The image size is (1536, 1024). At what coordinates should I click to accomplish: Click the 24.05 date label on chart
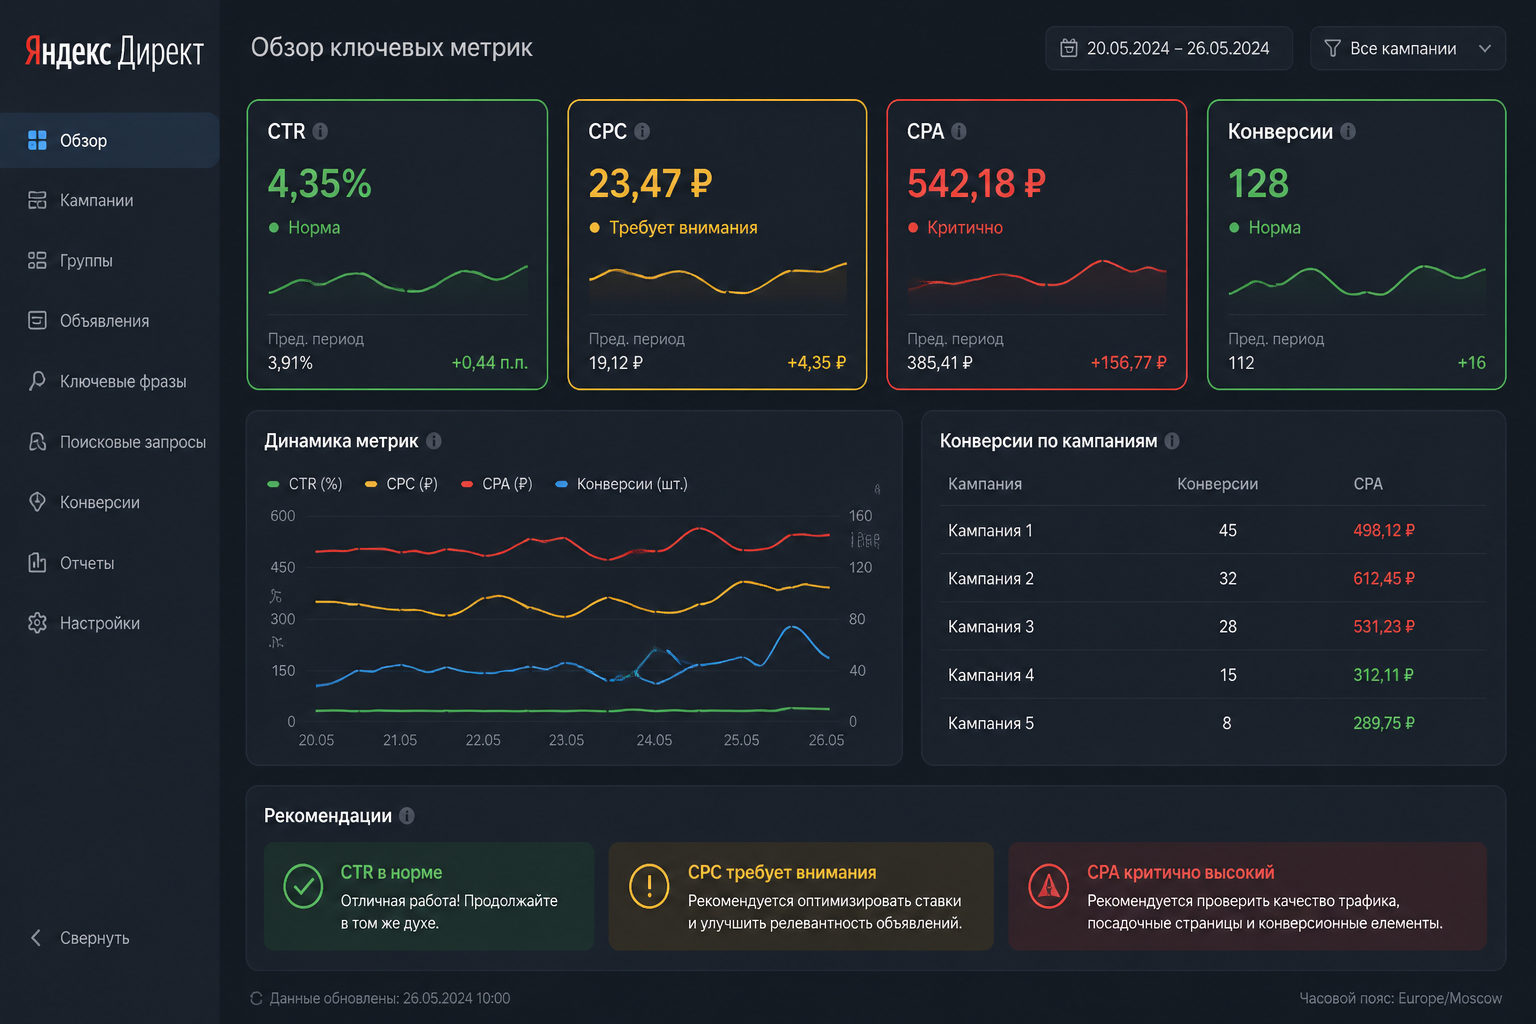(x=654, y=740)
